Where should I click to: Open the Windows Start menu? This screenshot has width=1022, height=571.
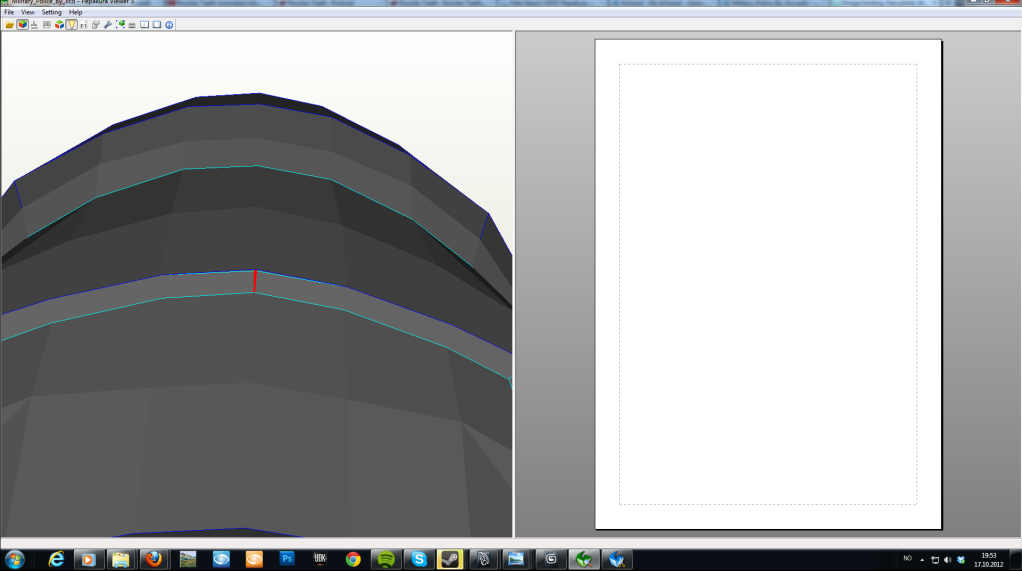click(14, 559)
